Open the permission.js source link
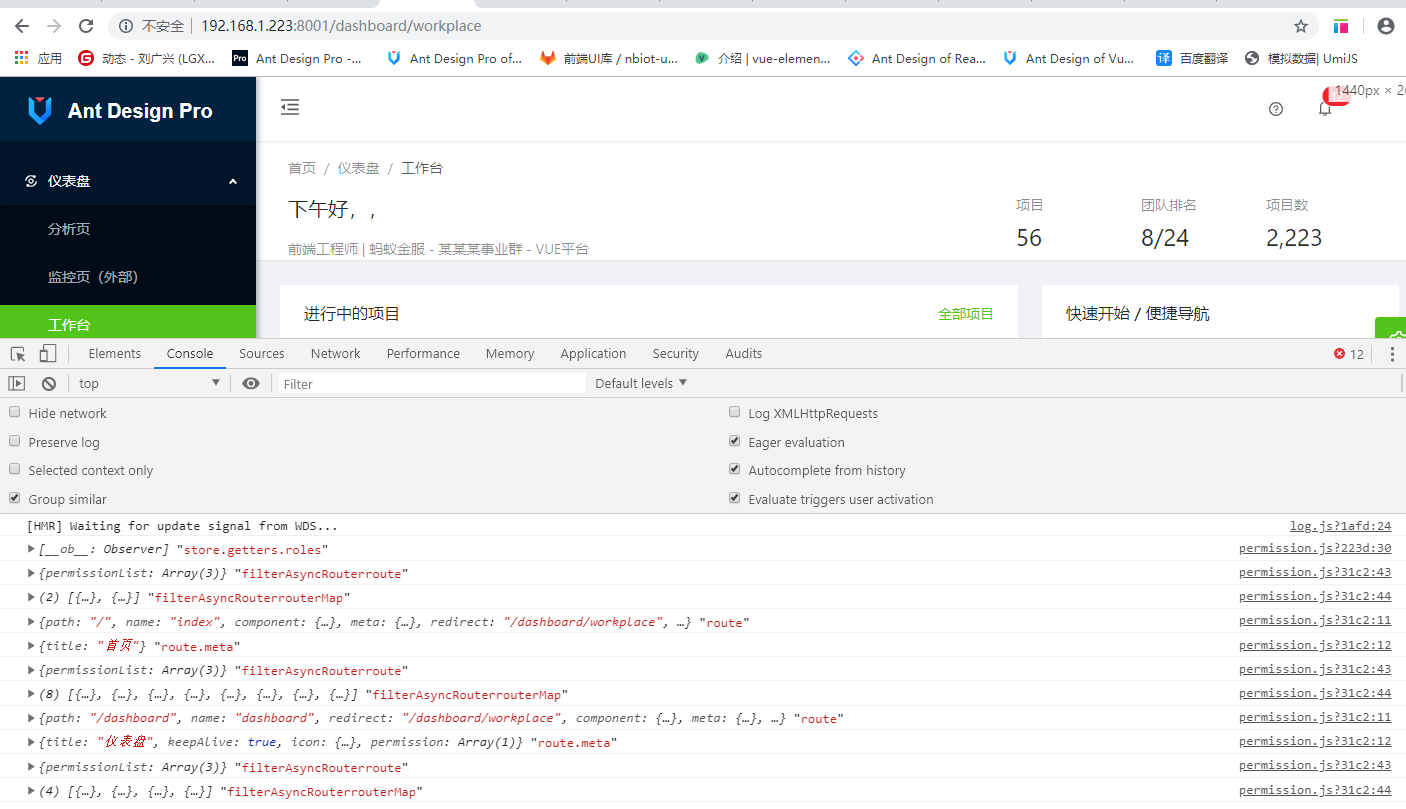Viewport: 1406px width, 809px height. (1314, 549)
